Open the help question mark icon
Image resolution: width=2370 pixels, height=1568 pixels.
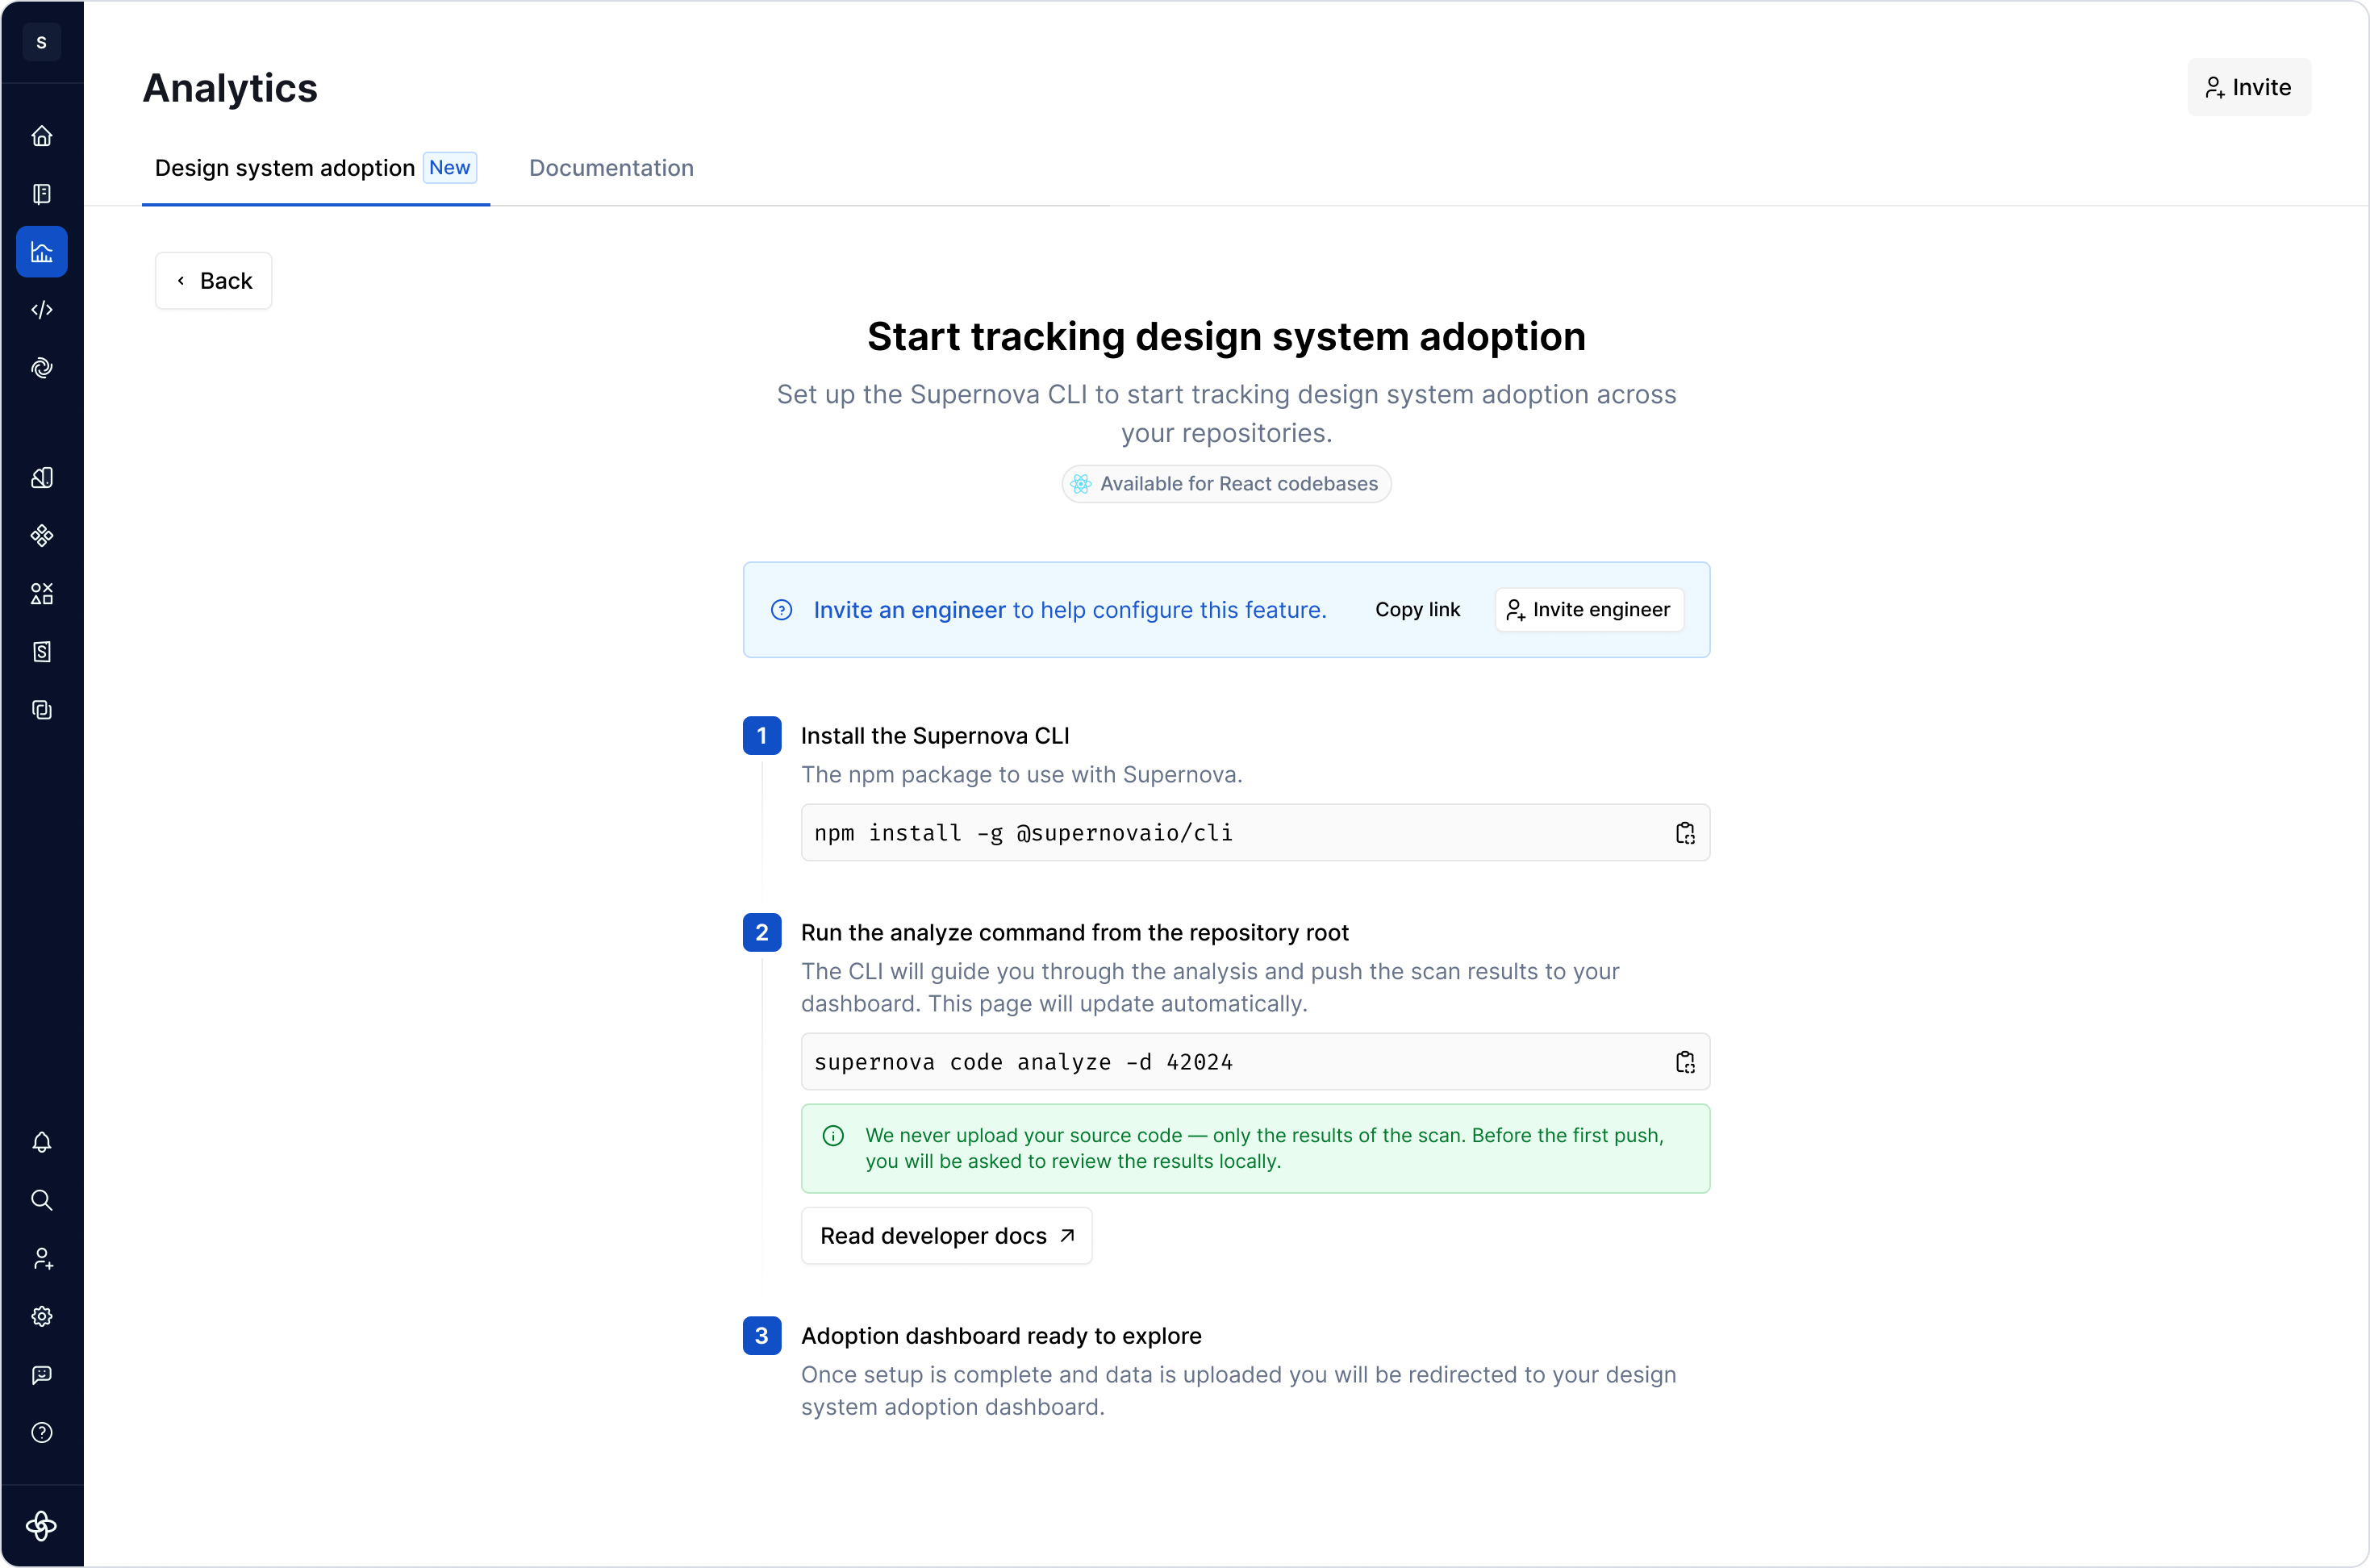point(41,1433)
